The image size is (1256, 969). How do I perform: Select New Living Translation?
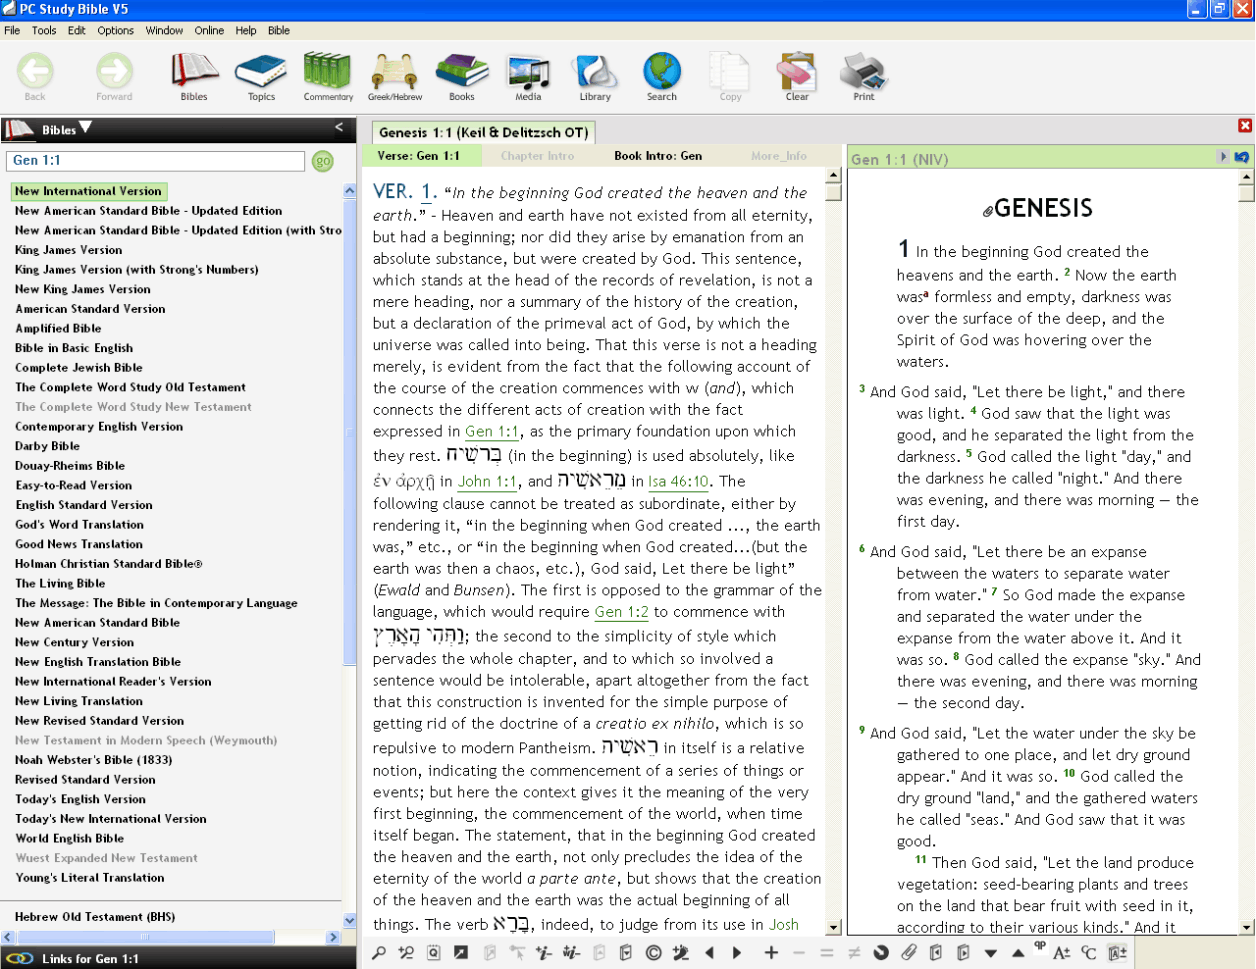[79, 701]
